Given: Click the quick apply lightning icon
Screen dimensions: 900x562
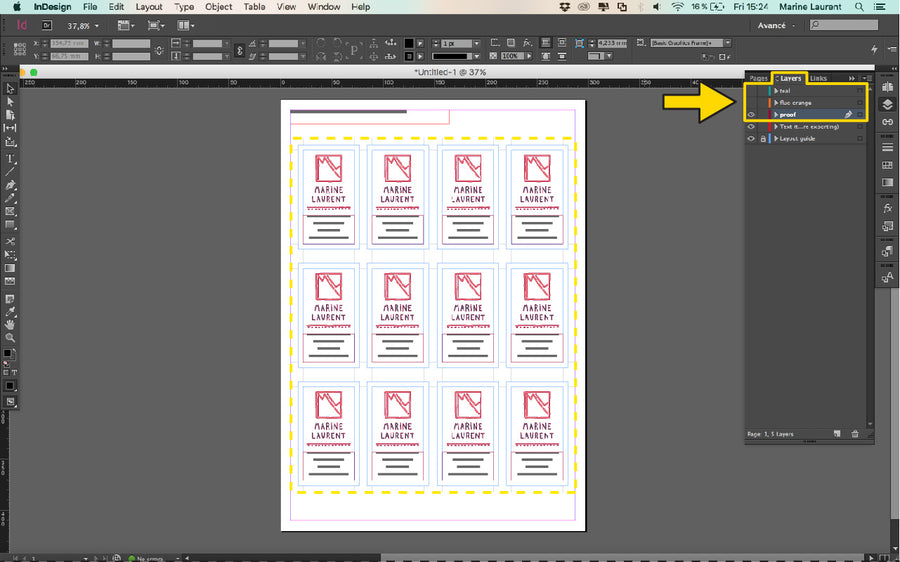Looking at the screenshot, I should tap(874, 50).
